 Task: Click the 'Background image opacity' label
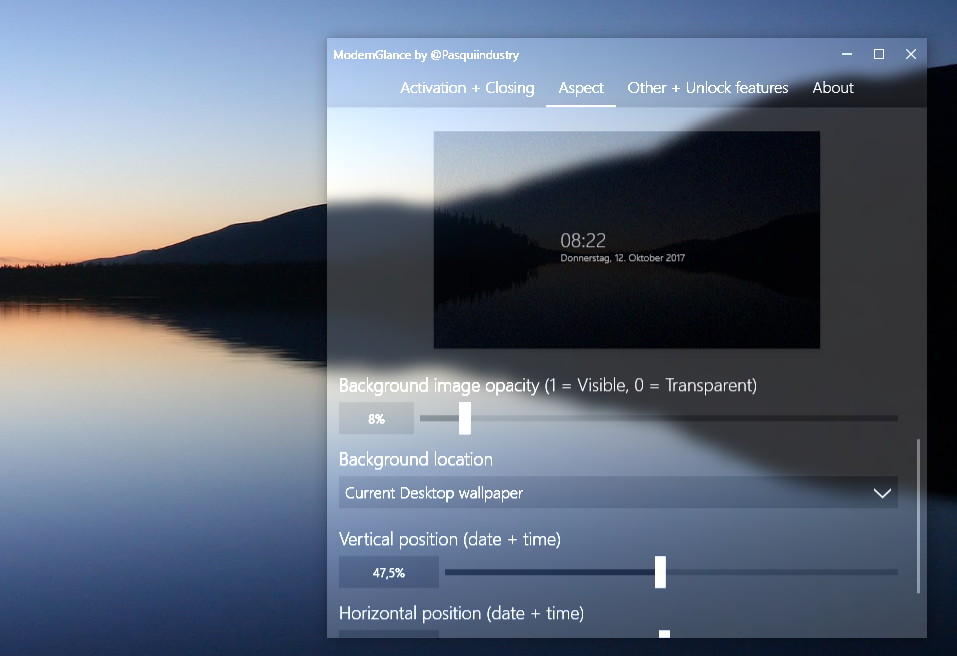(x=547, y=386)
